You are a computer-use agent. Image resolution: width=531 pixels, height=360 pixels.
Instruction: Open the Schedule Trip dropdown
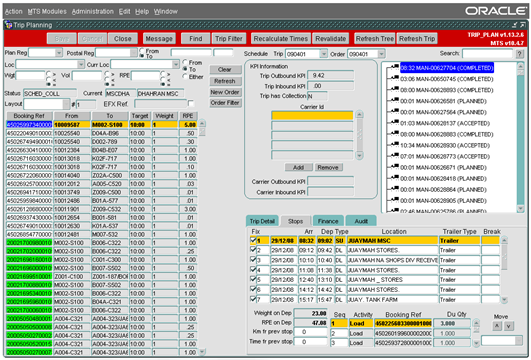(x=324, y=54)
